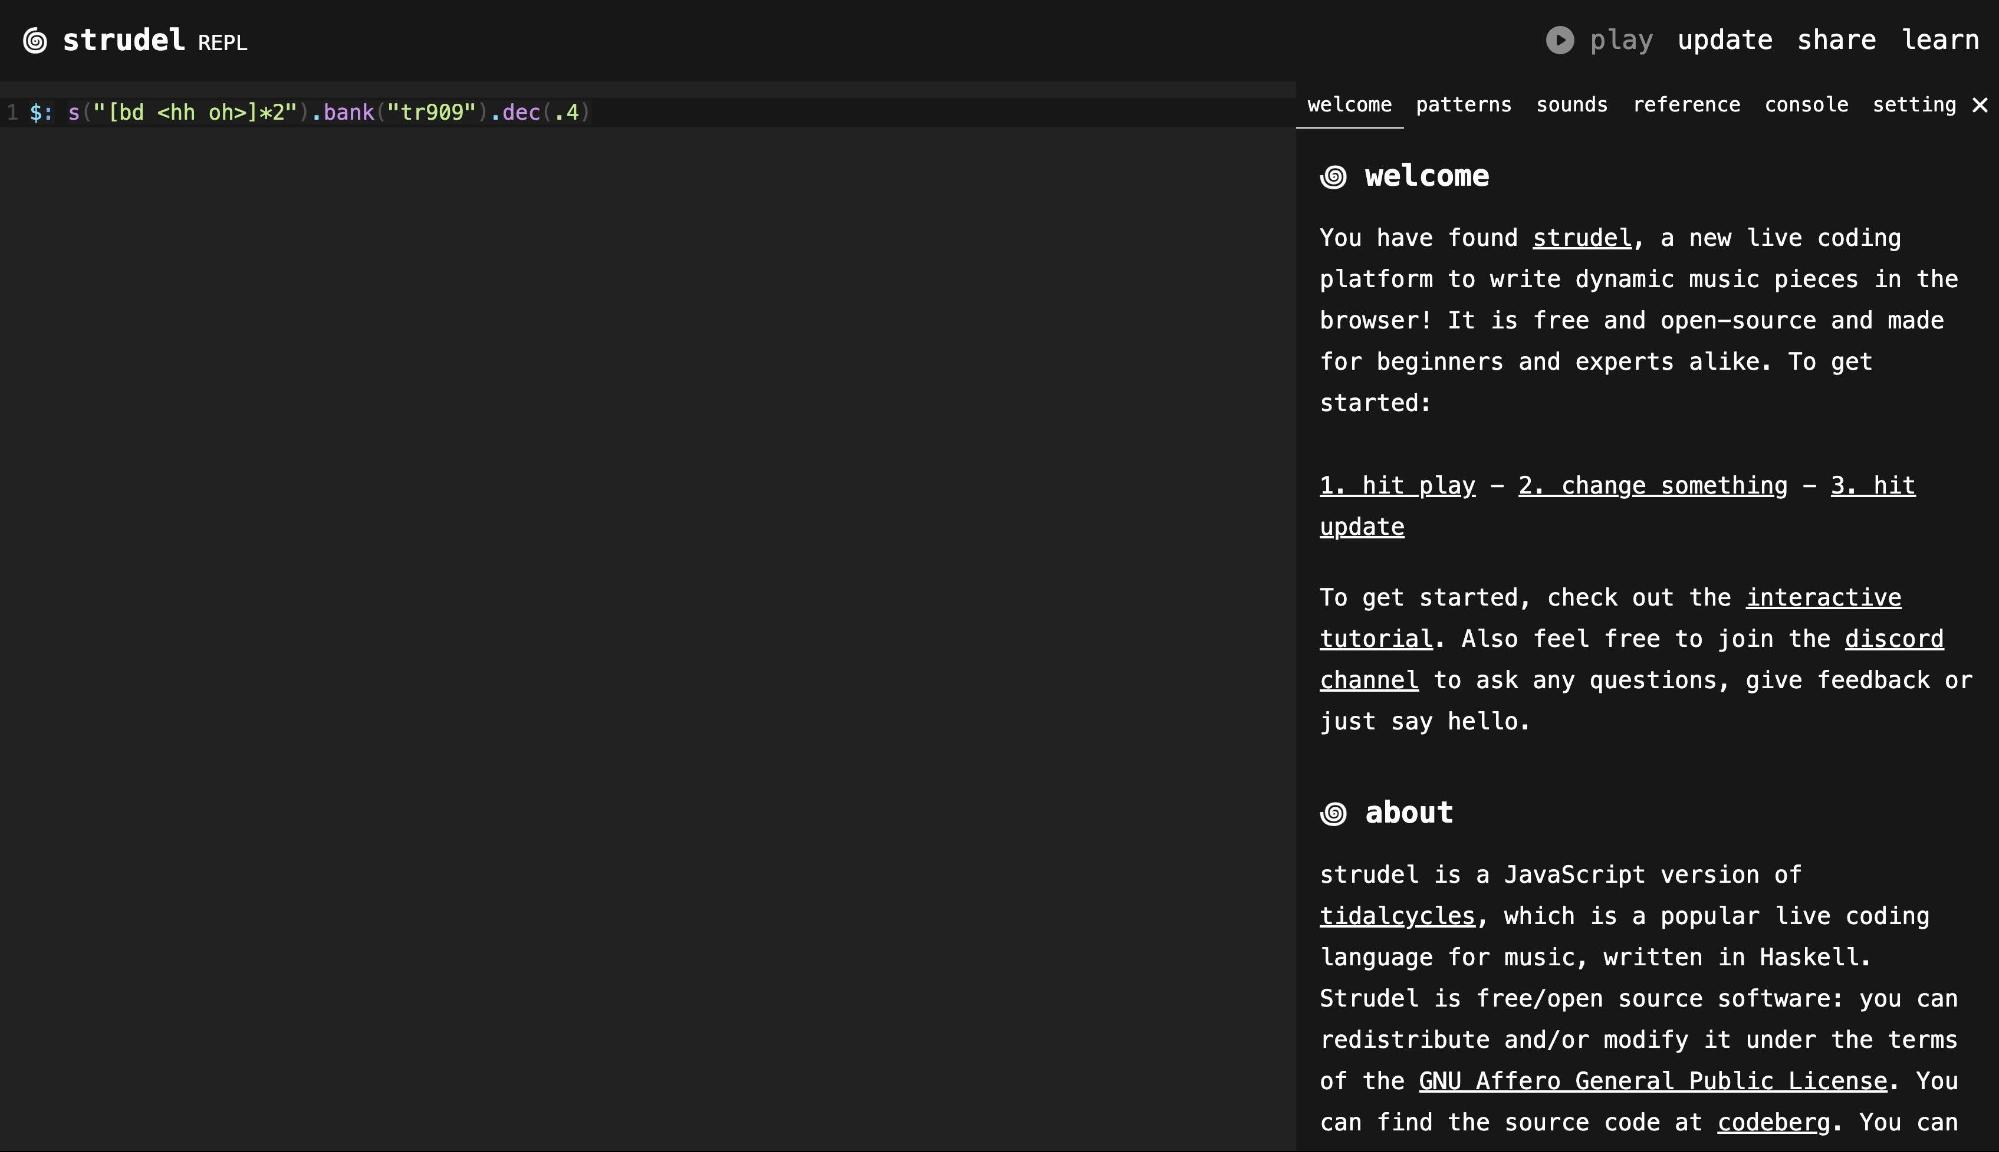This screenshot has width=1999, height=1152.
Task: Open the console tab
Action: (1806, 105)
